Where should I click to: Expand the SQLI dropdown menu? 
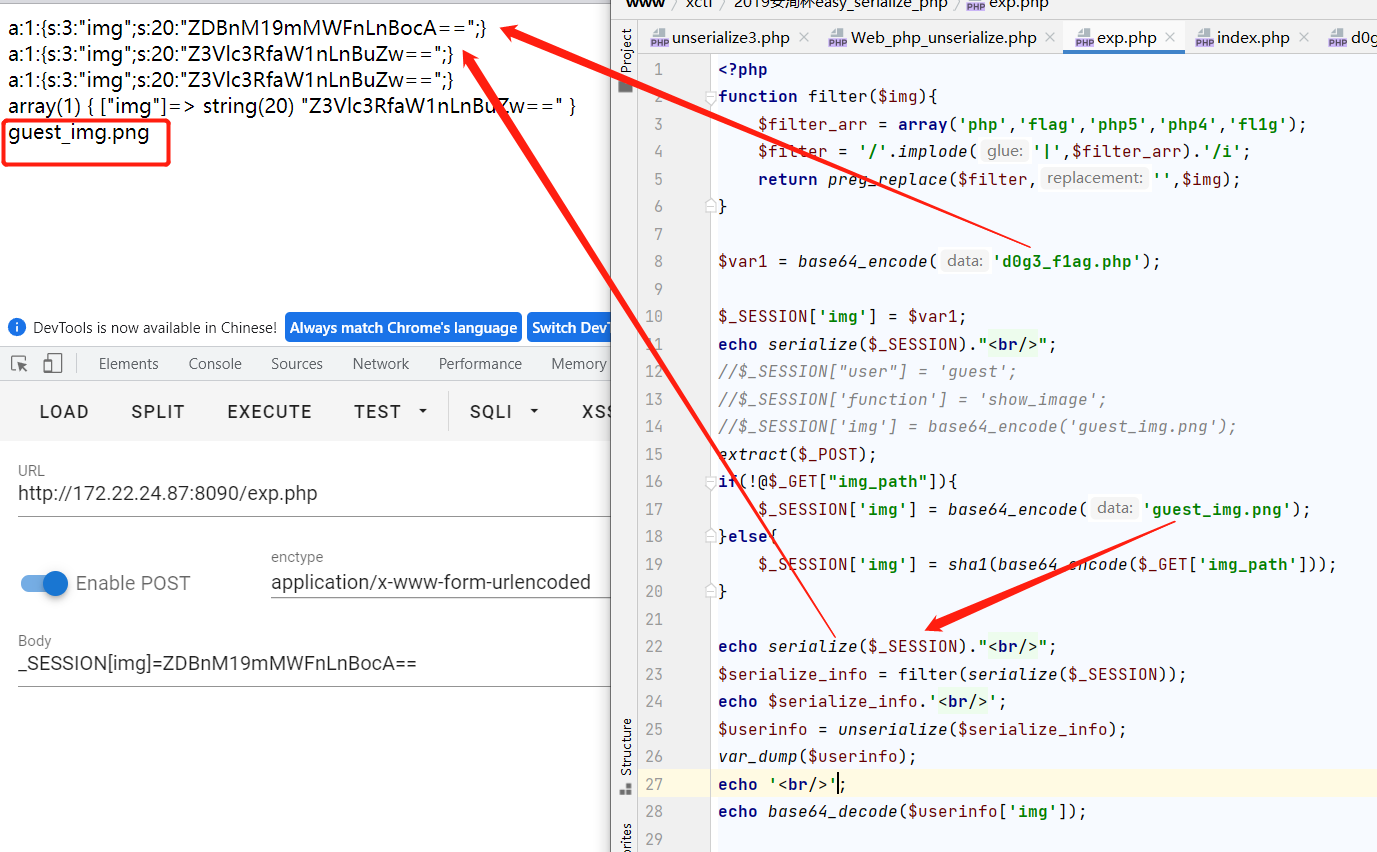[504, 412]
